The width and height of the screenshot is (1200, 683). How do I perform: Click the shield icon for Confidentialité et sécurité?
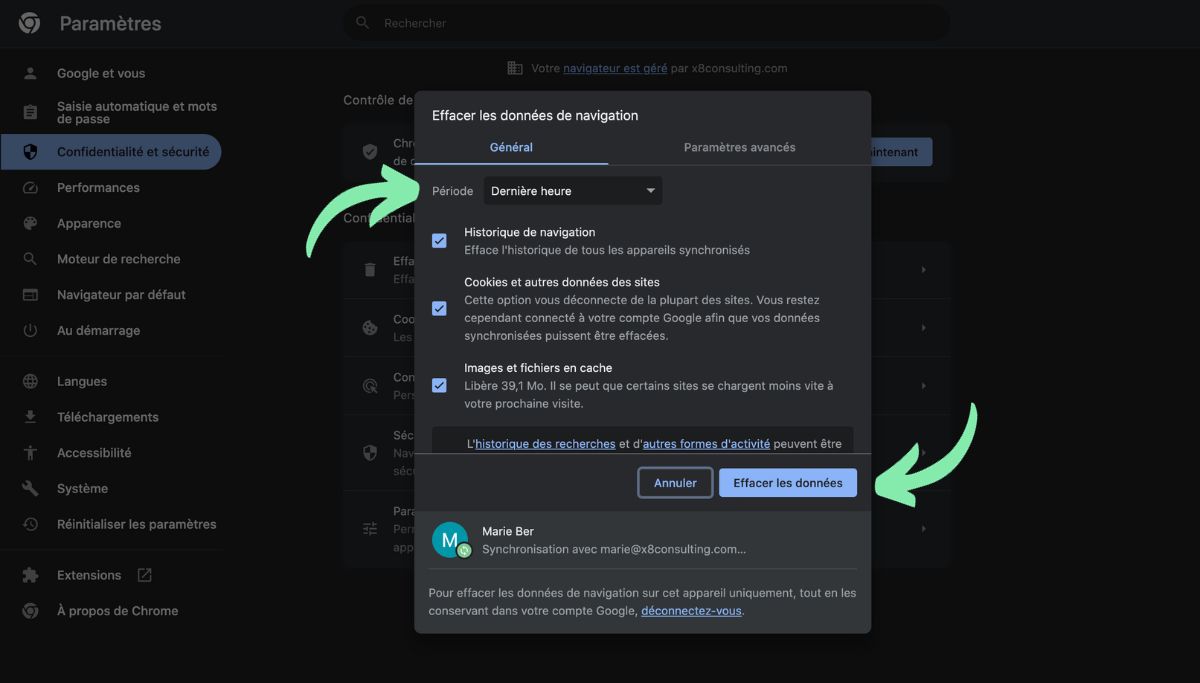pos(30,152)
